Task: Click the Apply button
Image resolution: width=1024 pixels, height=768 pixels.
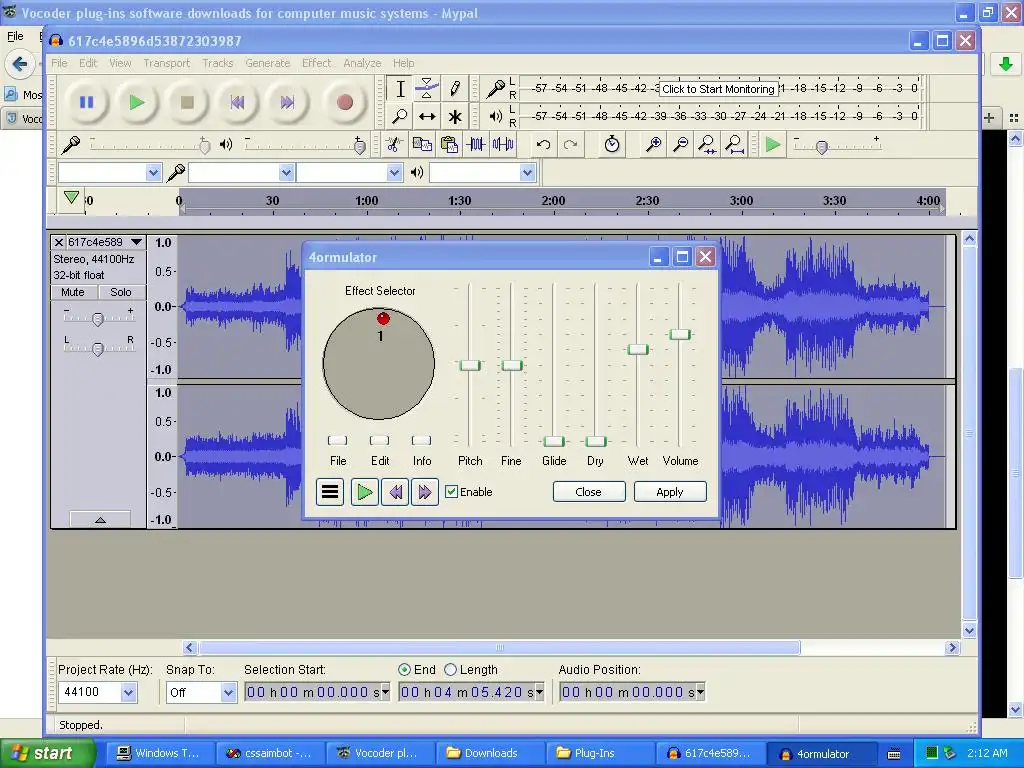Action: (670, 492)
